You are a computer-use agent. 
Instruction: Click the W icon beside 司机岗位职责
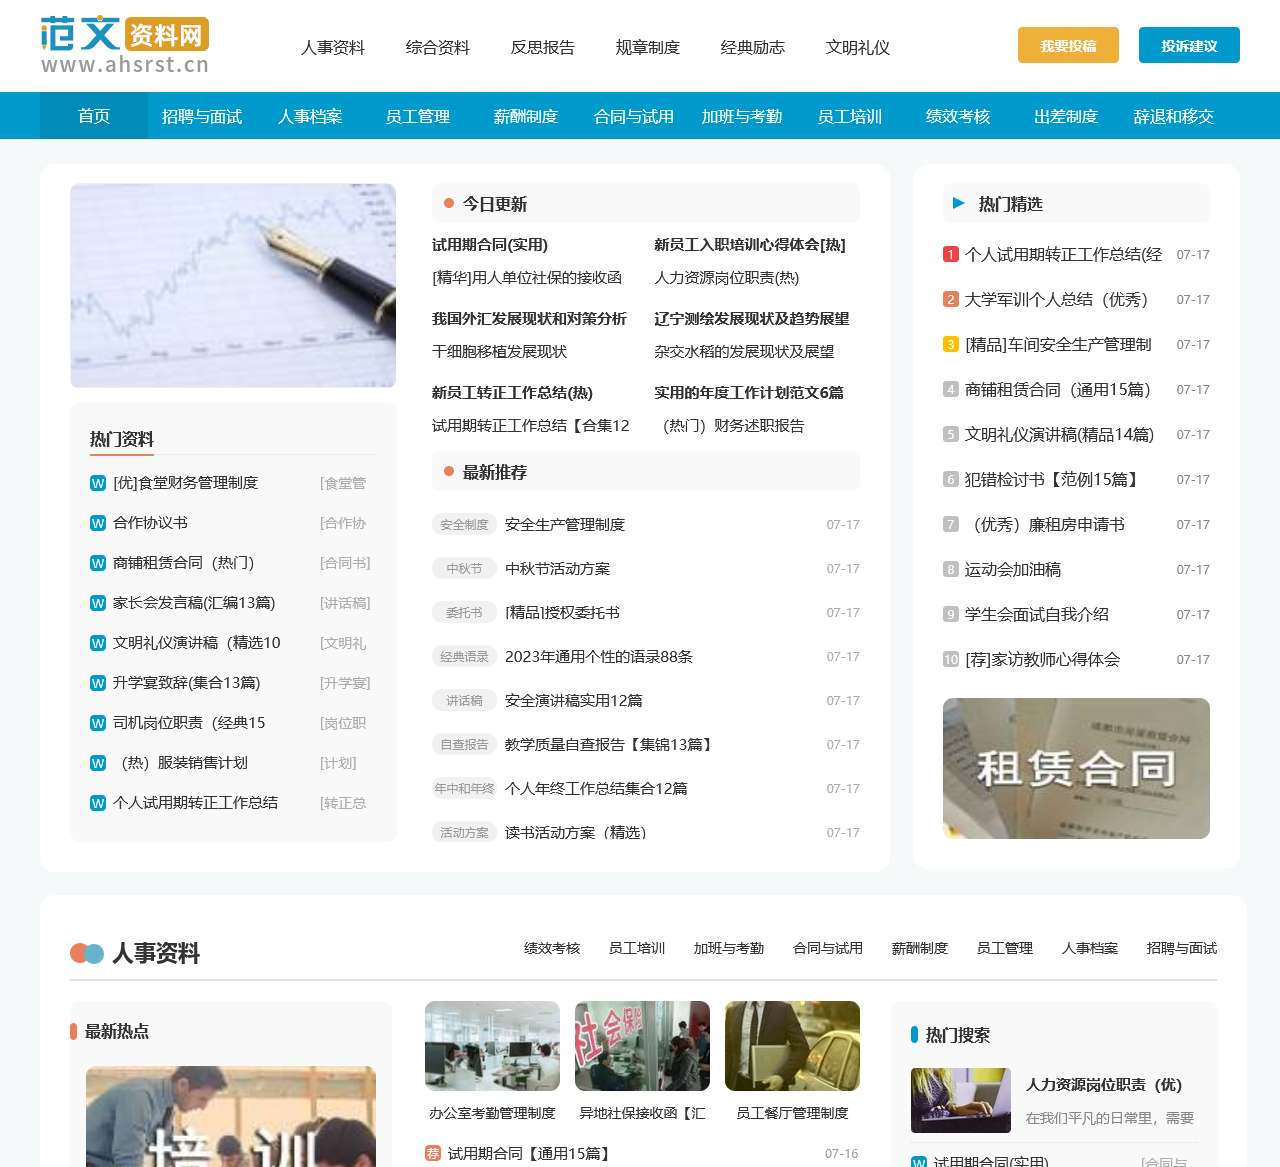pyautogui.click(x=98, y=723)
